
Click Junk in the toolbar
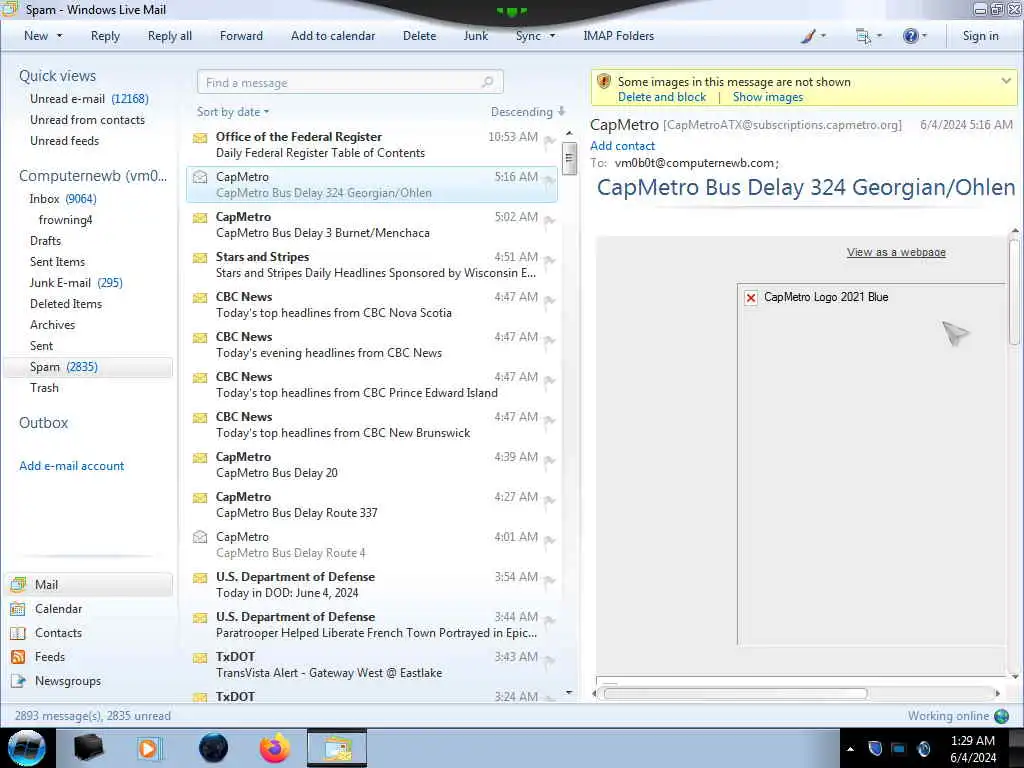tap(475, 36)
